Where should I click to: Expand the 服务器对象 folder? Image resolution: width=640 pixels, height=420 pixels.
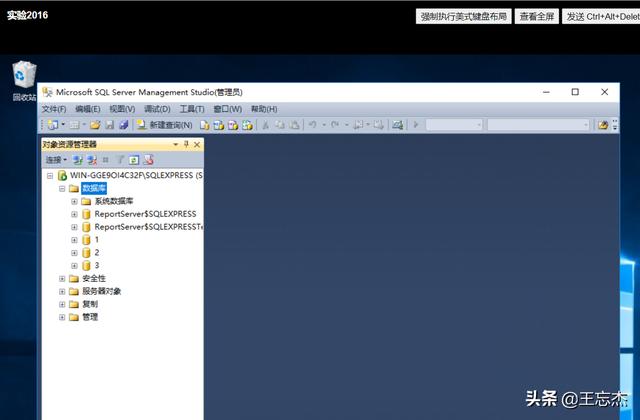pos(62,291)
